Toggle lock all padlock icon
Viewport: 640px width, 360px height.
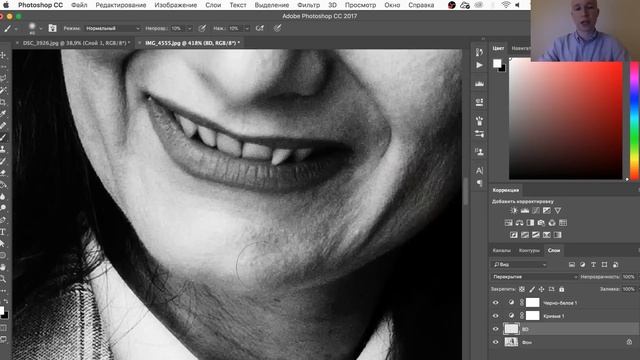point(562,289)
